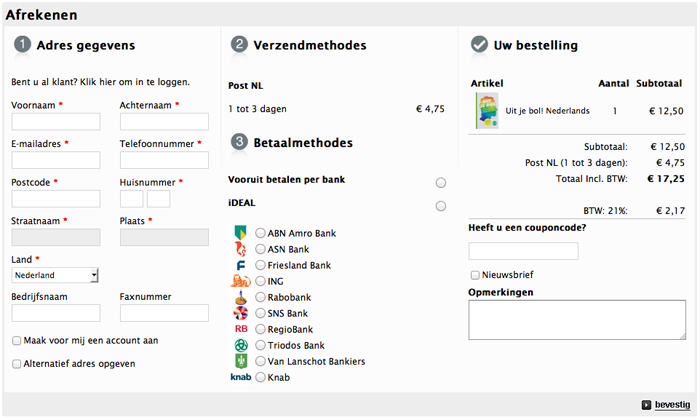This screenshot has width=700, height=420.
Task: Click the Knab logo icon
Action: point(240,377)
